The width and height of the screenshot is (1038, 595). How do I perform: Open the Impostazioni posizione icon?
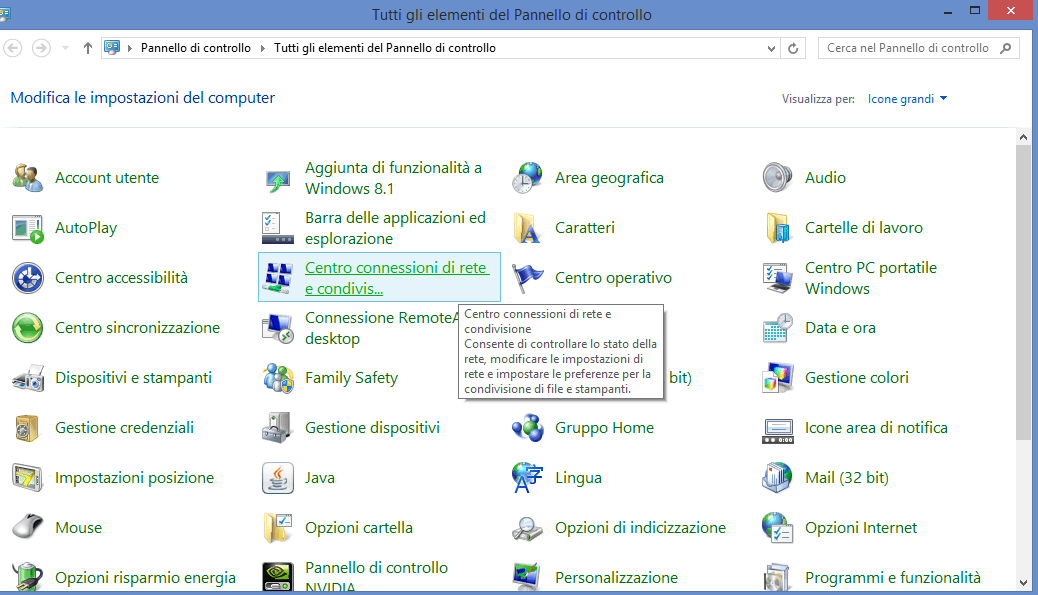[28, 478]
